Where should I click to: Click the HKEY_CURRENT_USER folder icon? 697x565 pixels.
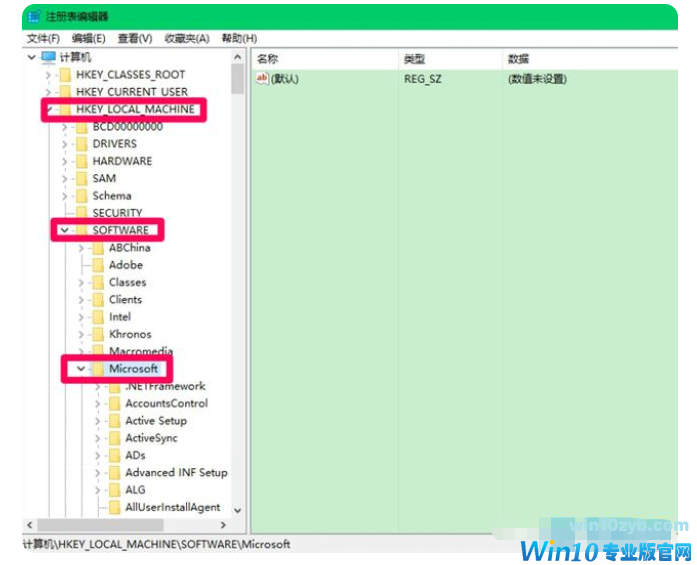[65, 92]
